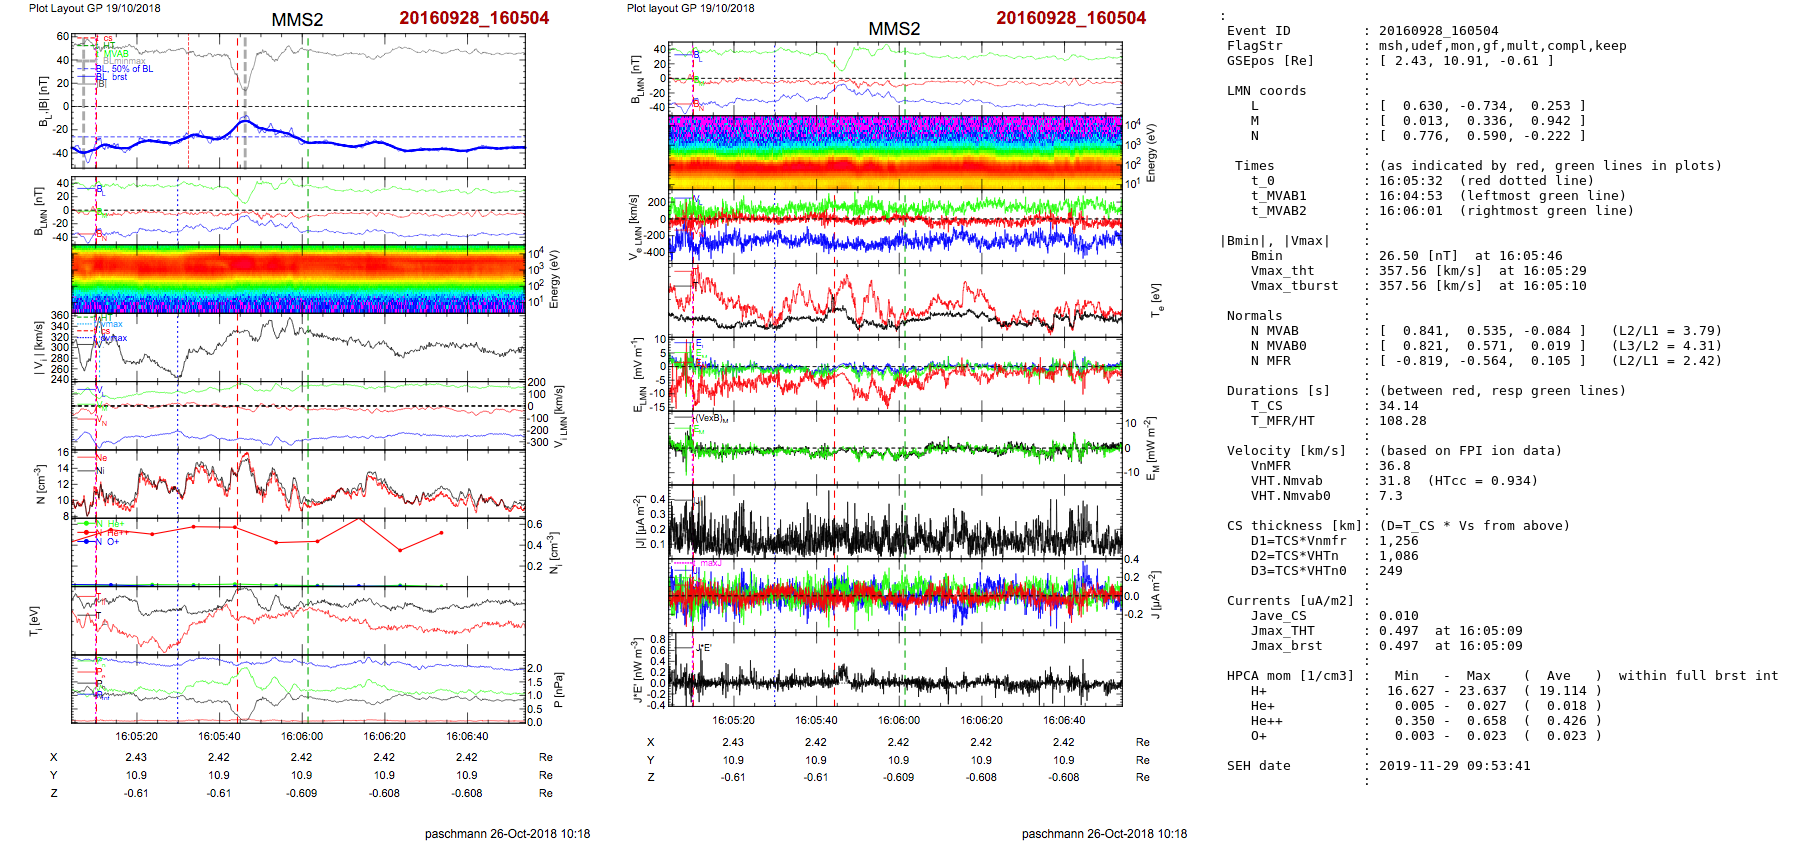Select the 16:06:00 time tick under the left plot
This screenshot has width=1804, height=841.
pos(301,736)
